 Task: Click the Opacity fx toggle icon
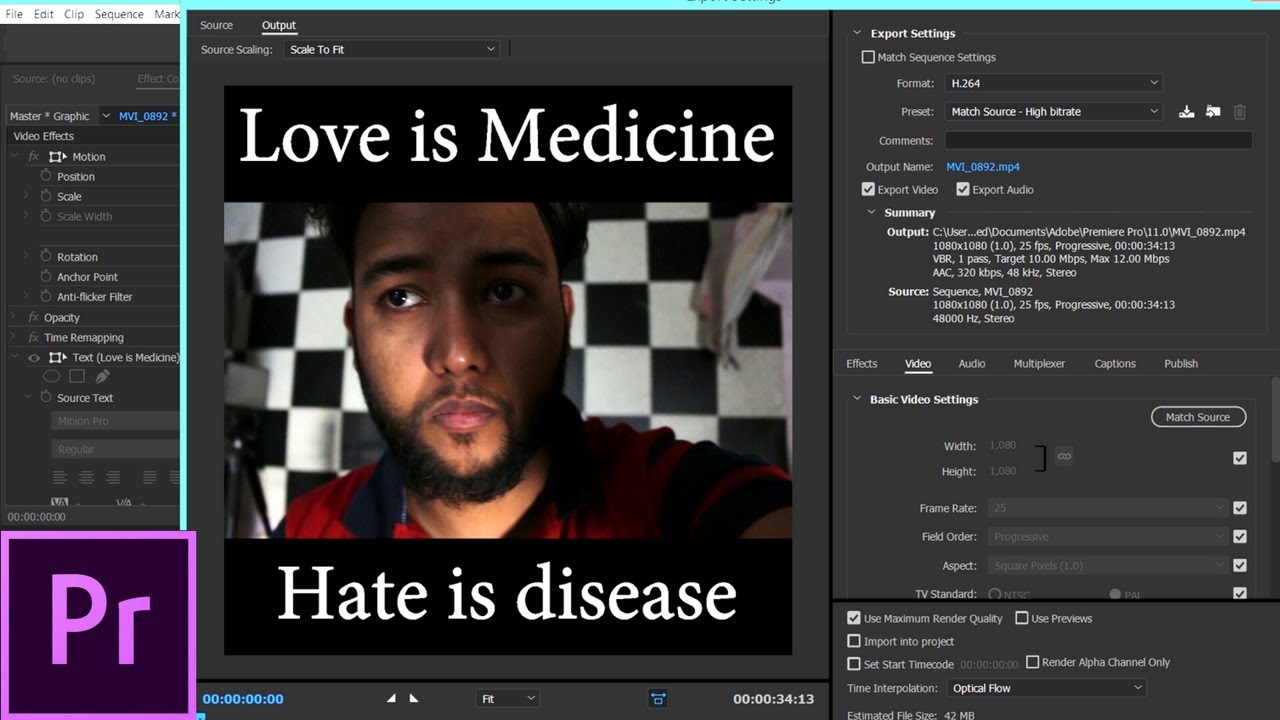(x=33, y=317)
